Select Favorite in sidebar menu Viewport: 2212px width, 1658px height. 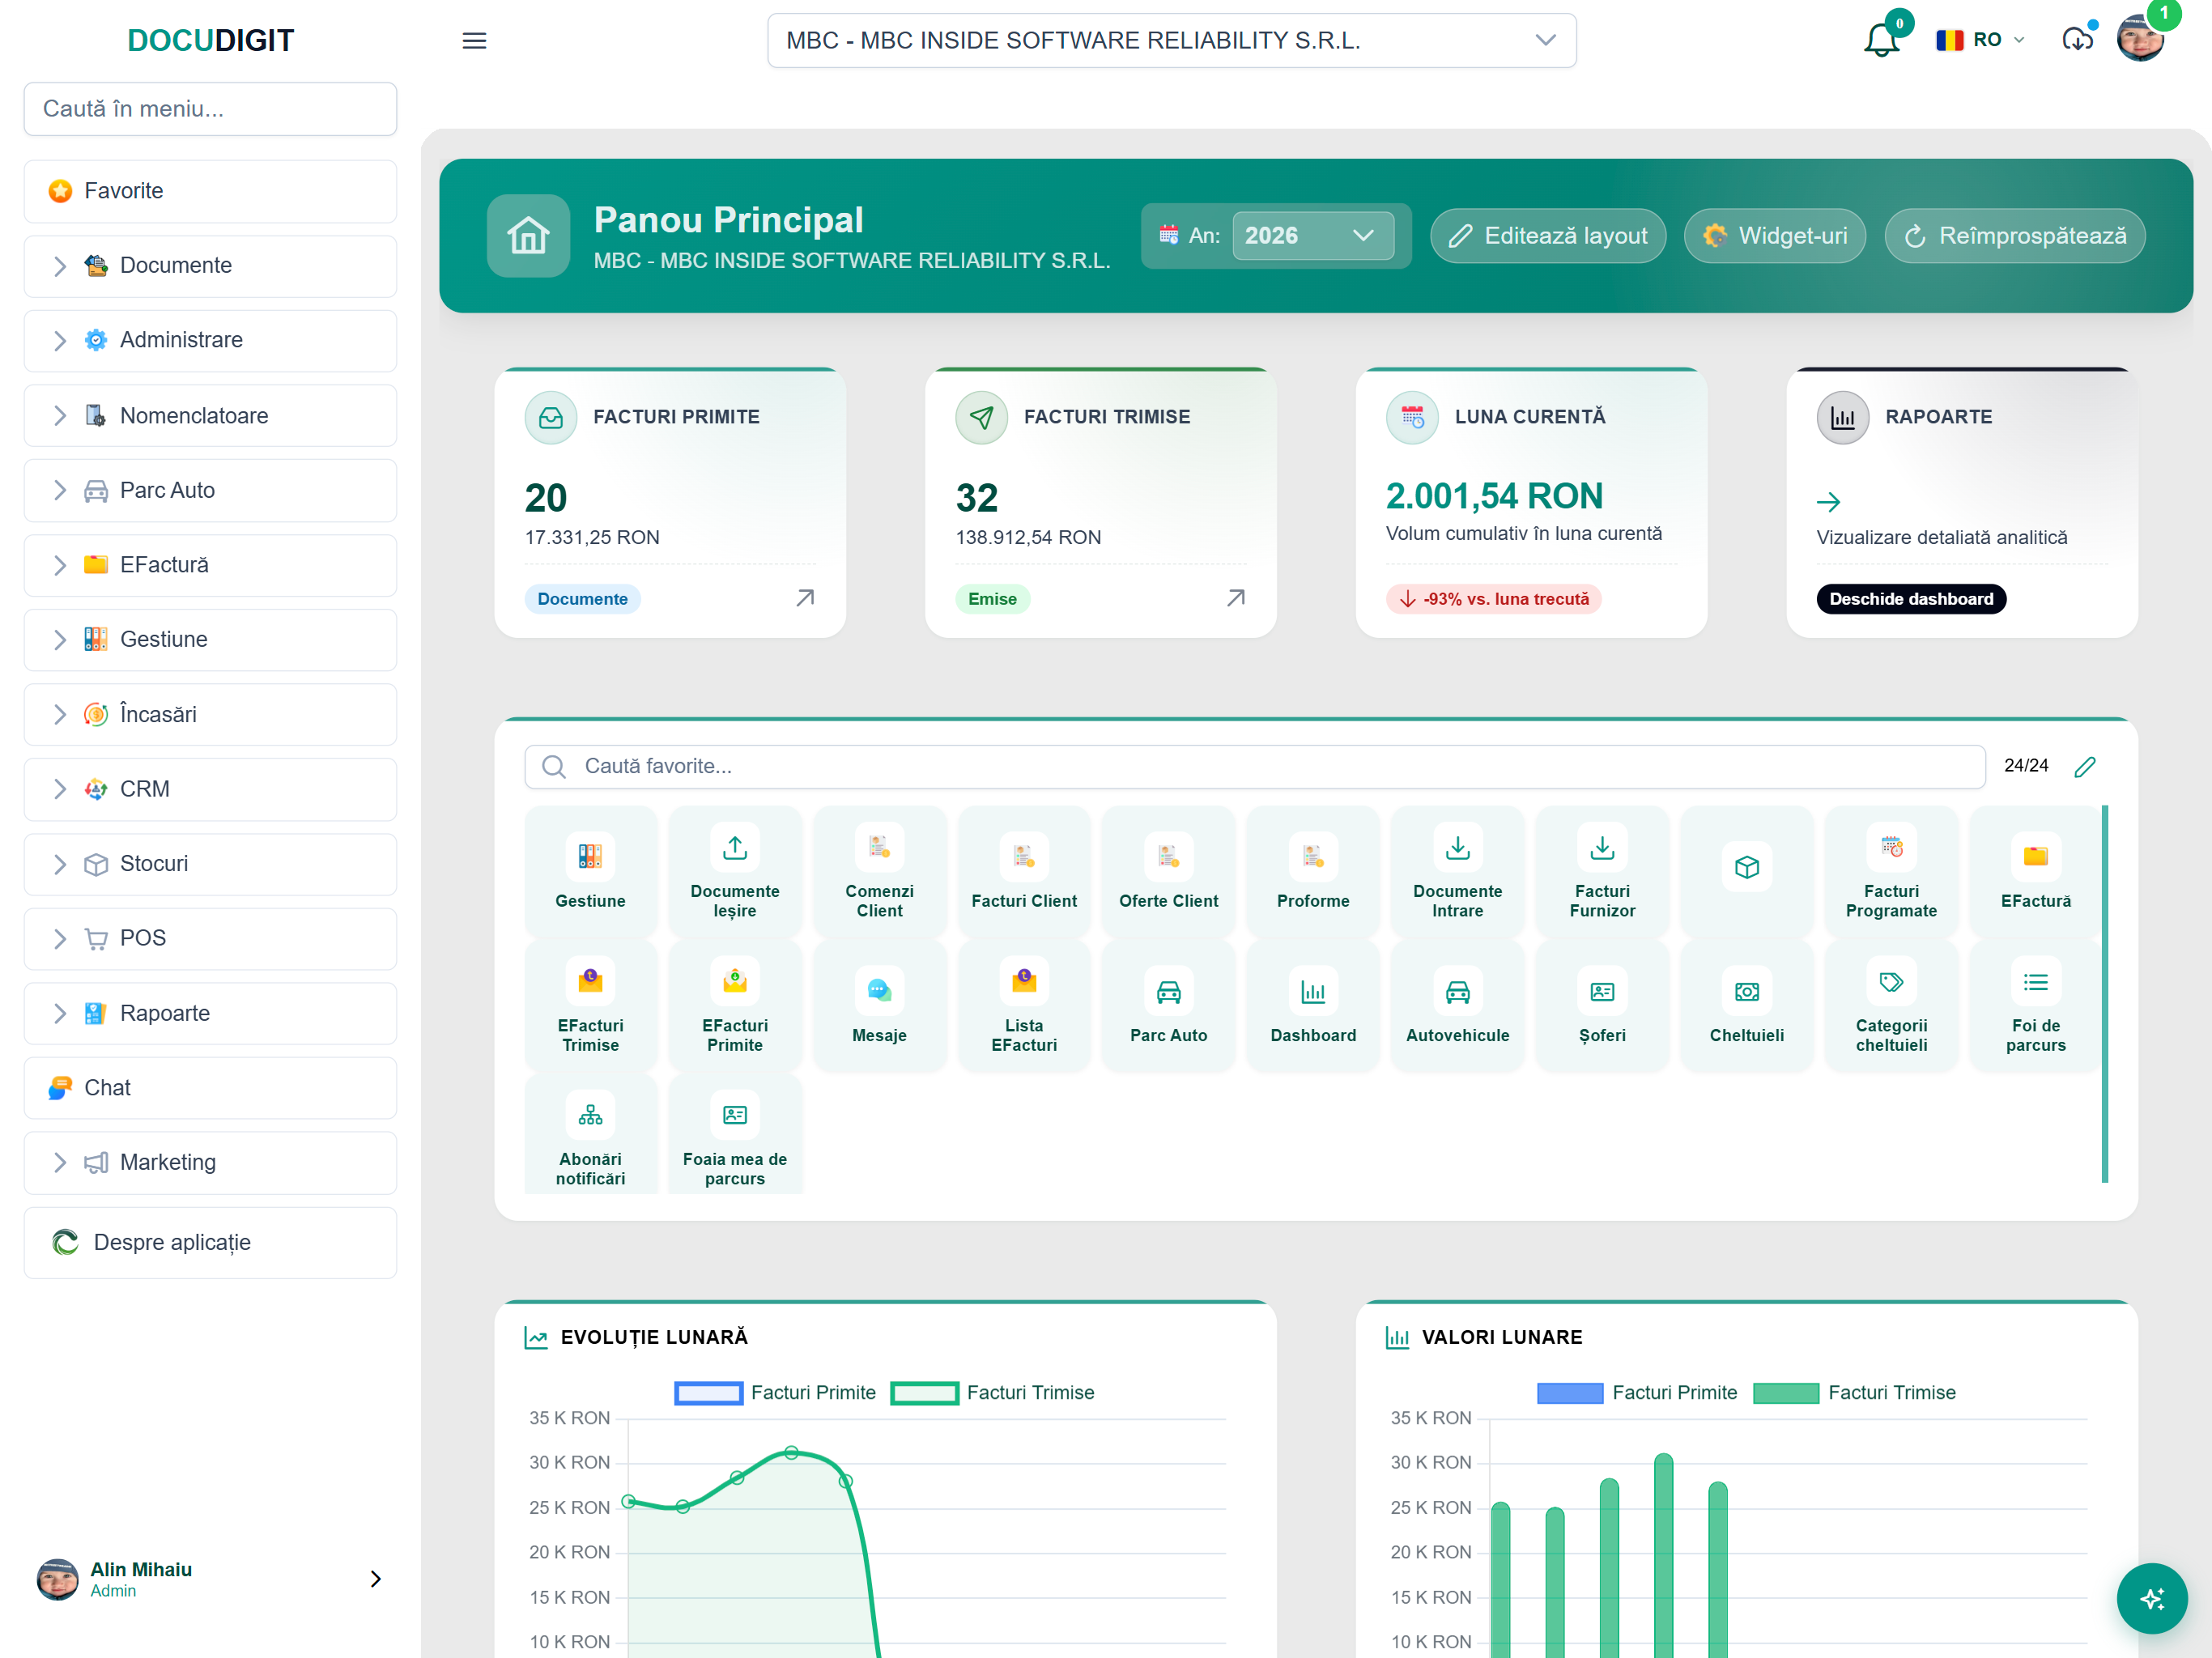(x=210, y=191)
